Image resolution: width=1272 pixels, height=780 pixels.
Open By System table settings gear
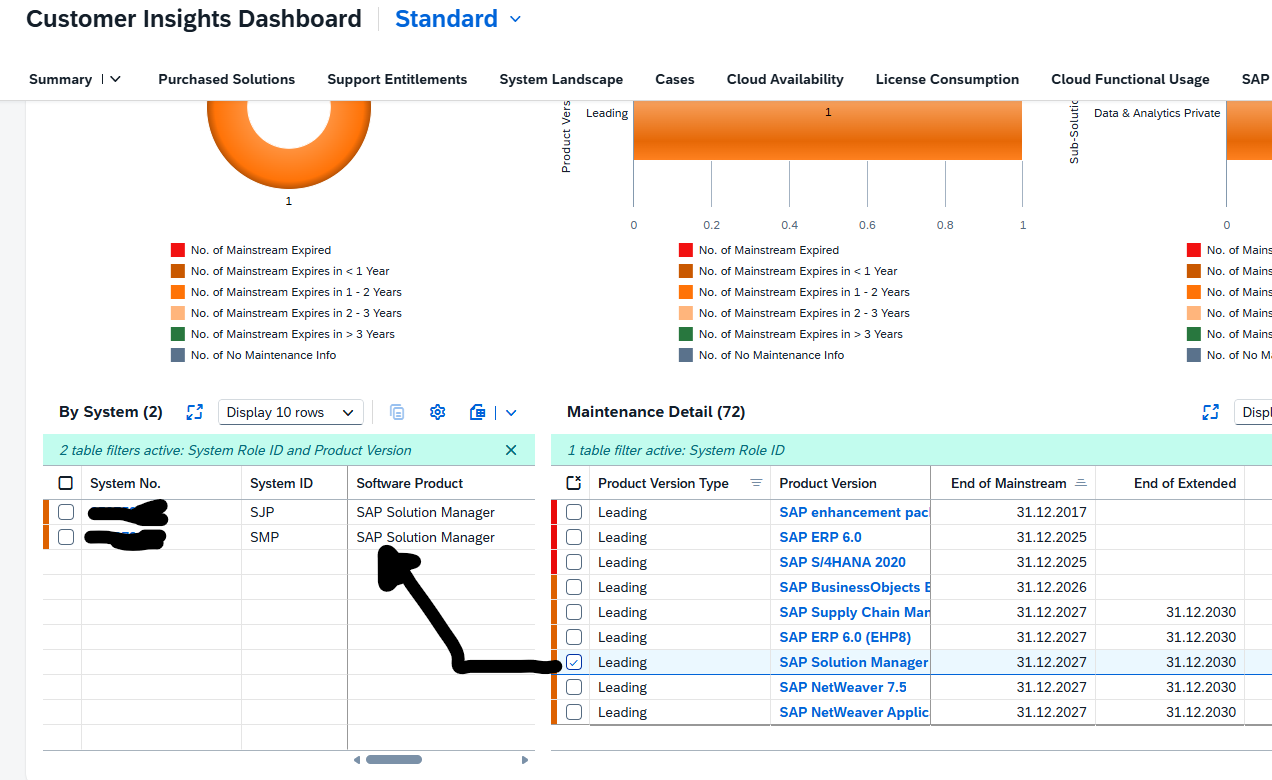click(437, 412)
